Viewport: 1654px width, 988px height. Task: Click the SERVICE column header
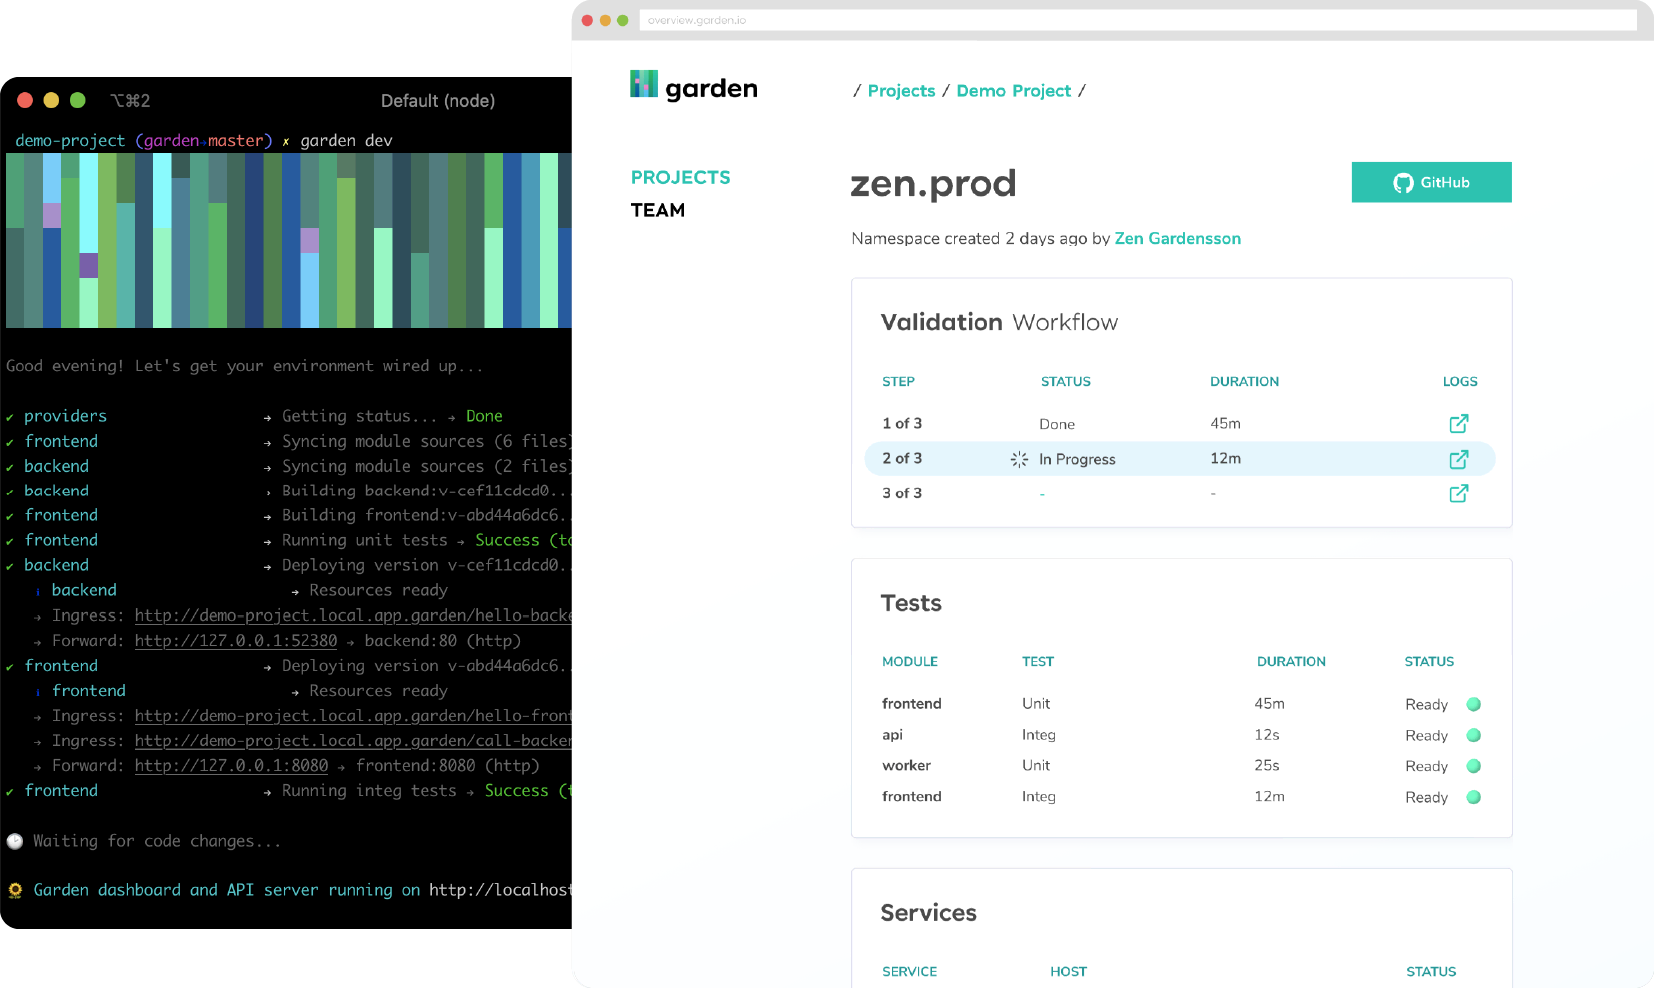909,971
